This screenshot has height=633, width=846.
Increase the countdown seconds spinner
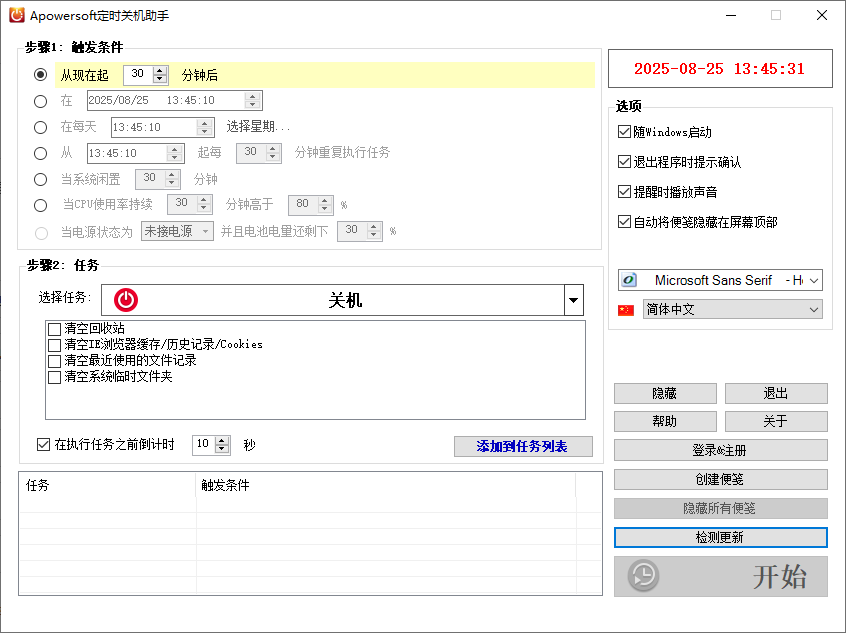pos(222,441)
